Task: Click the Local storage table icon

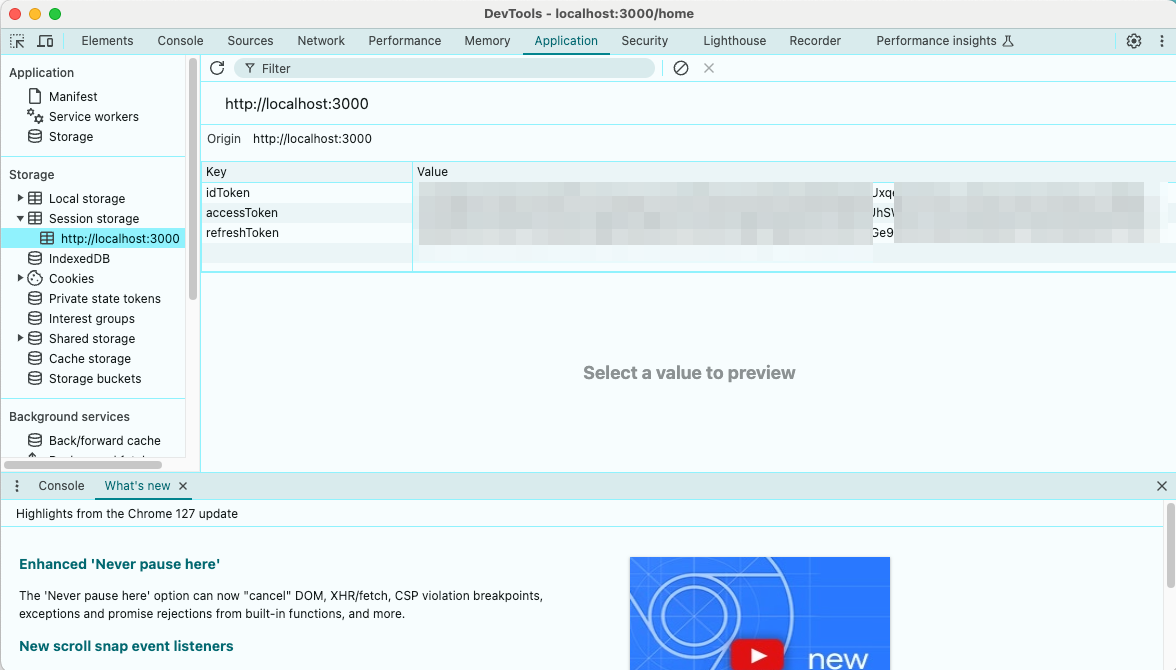Action: (34, 198)
